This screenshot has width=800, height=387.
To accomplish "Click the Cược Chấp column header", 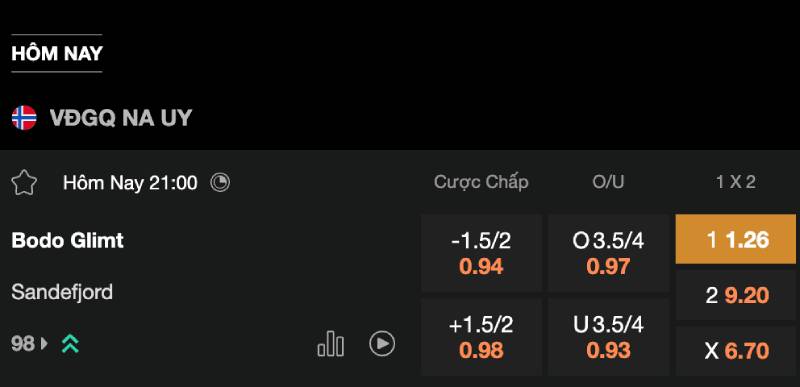I will 481,183.
